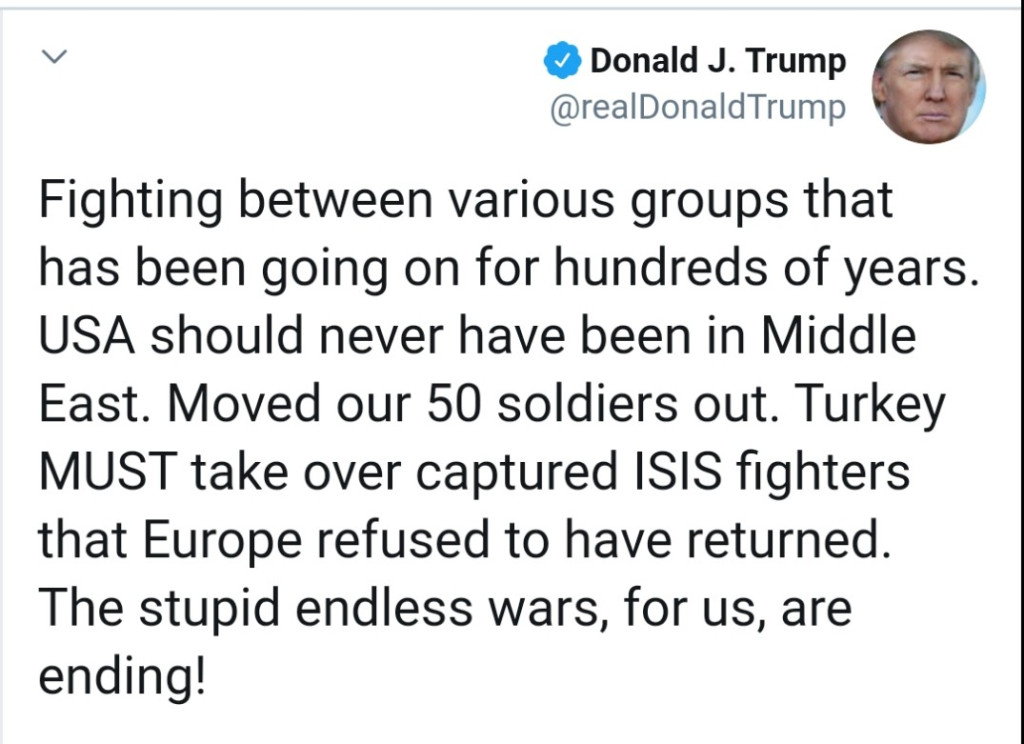Click the blue verified badge icon

coord(561,62)
